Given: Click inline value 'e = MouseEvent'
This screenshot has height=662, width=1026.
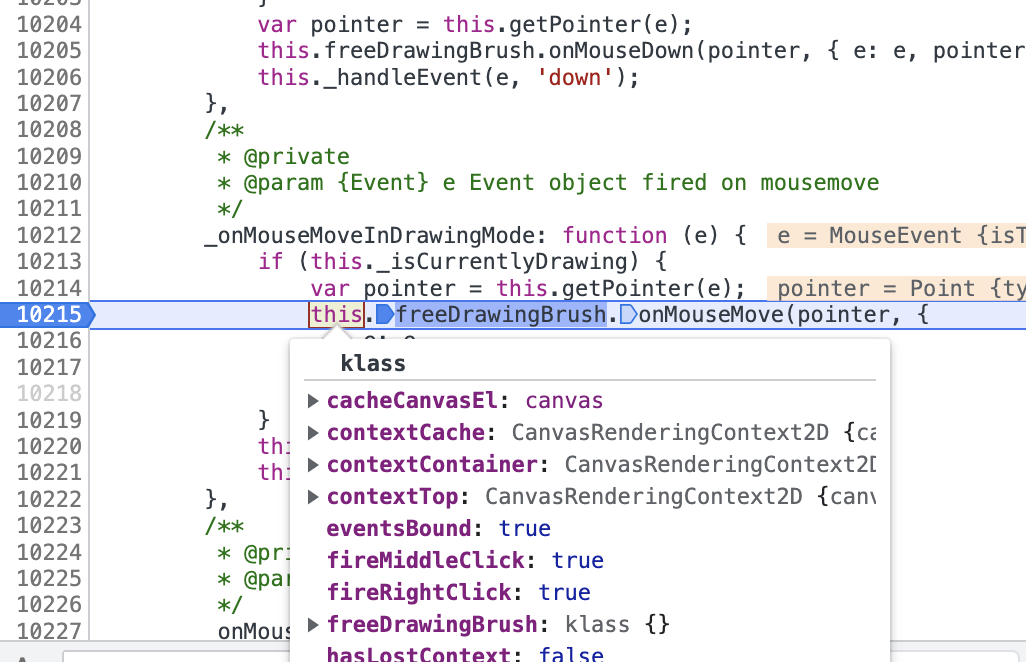Looking at the screenshot, I should click(x=896, y=235).
